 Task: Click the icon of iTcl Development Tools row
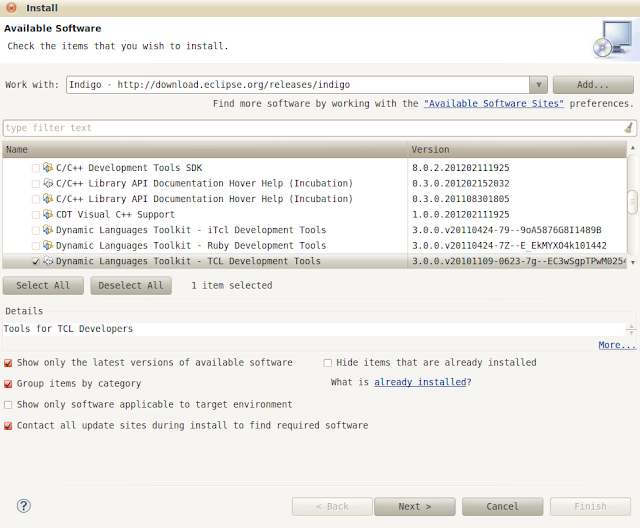pos(48,229)
